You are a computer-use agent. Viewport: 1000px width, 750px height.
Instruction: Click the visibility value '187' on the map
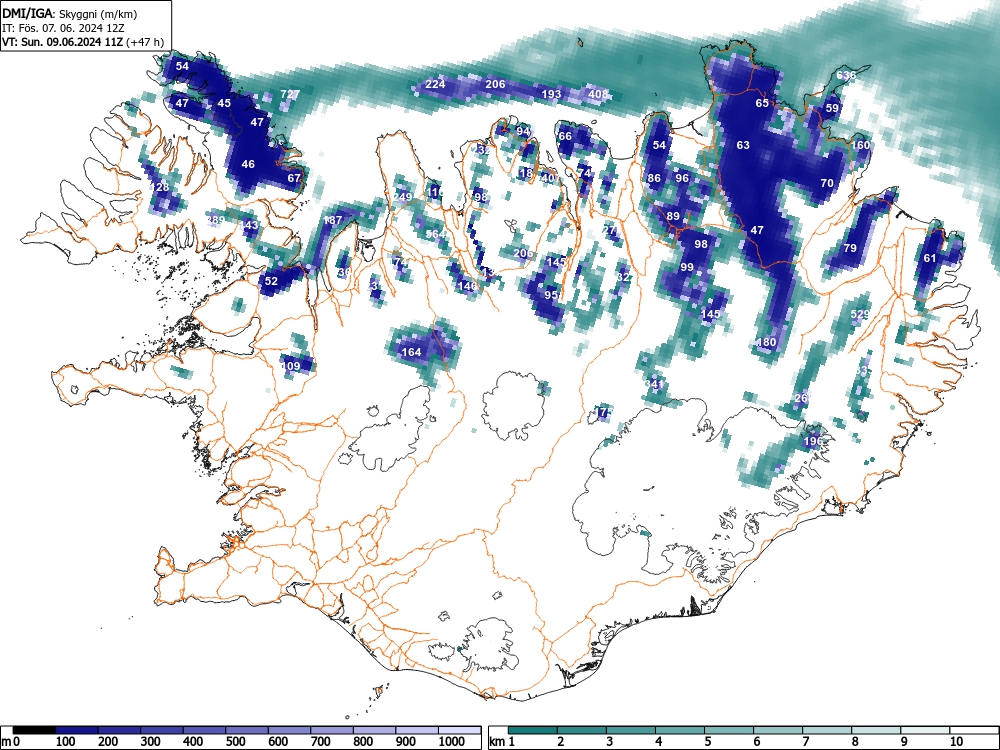click(332, 221)
